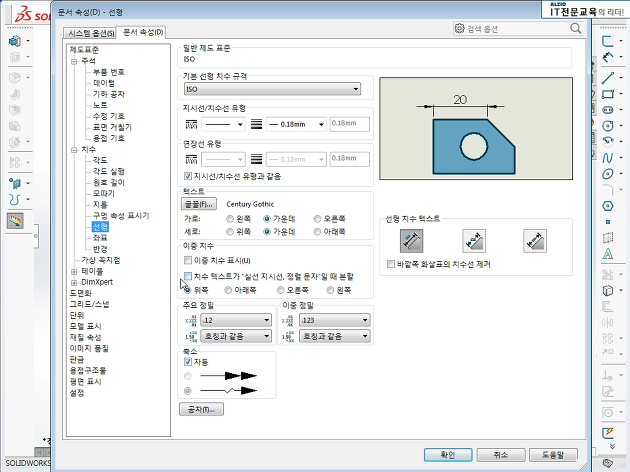Select the Circle sketch tool in right toolbar

(x=608, y=126)
